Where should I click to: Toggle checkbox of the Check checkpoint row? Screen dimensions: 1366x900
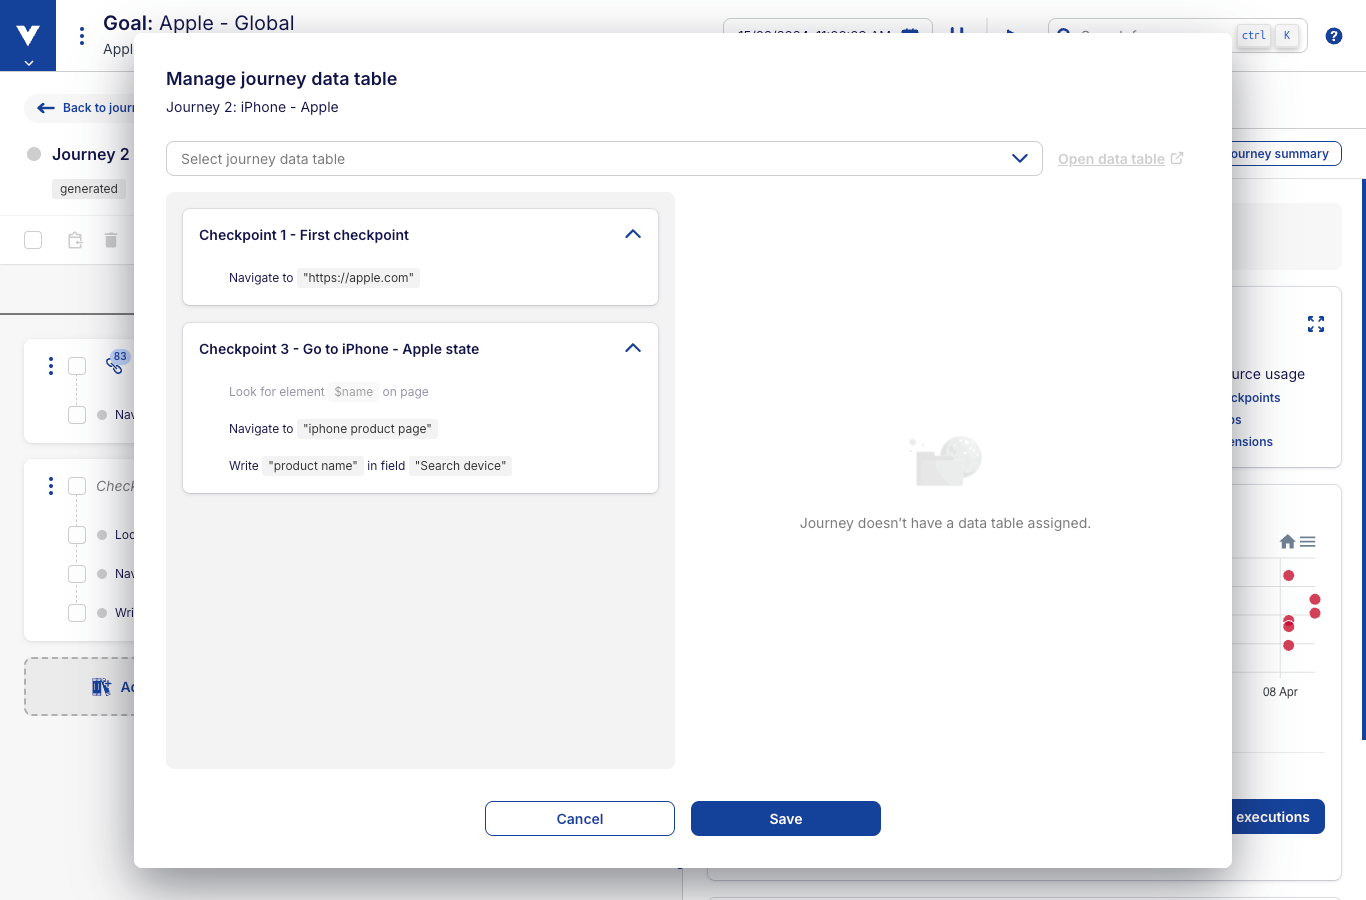pos(77,486)
